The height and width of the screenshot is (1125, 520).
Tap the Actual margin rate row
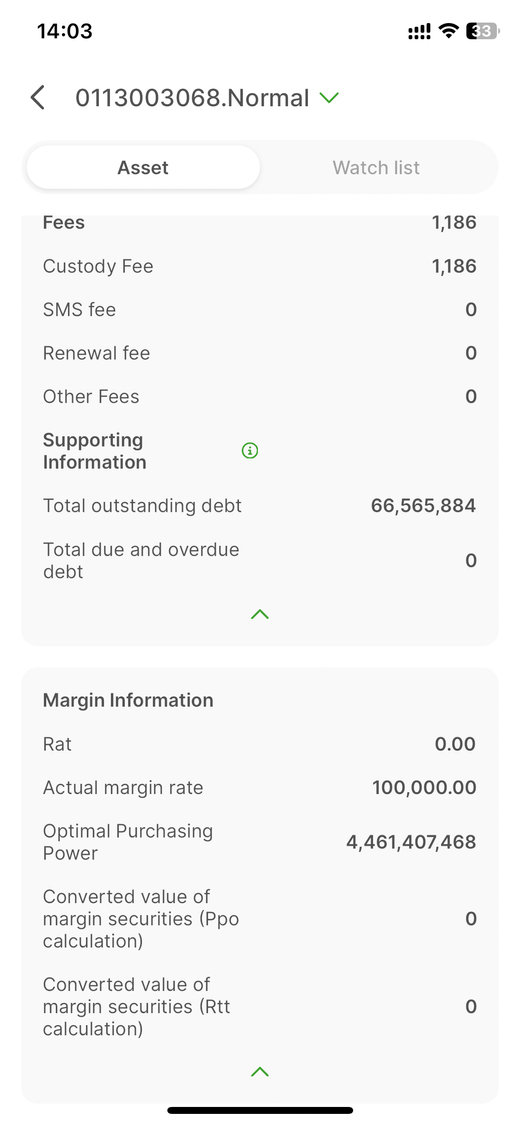[x=260, y=788]
